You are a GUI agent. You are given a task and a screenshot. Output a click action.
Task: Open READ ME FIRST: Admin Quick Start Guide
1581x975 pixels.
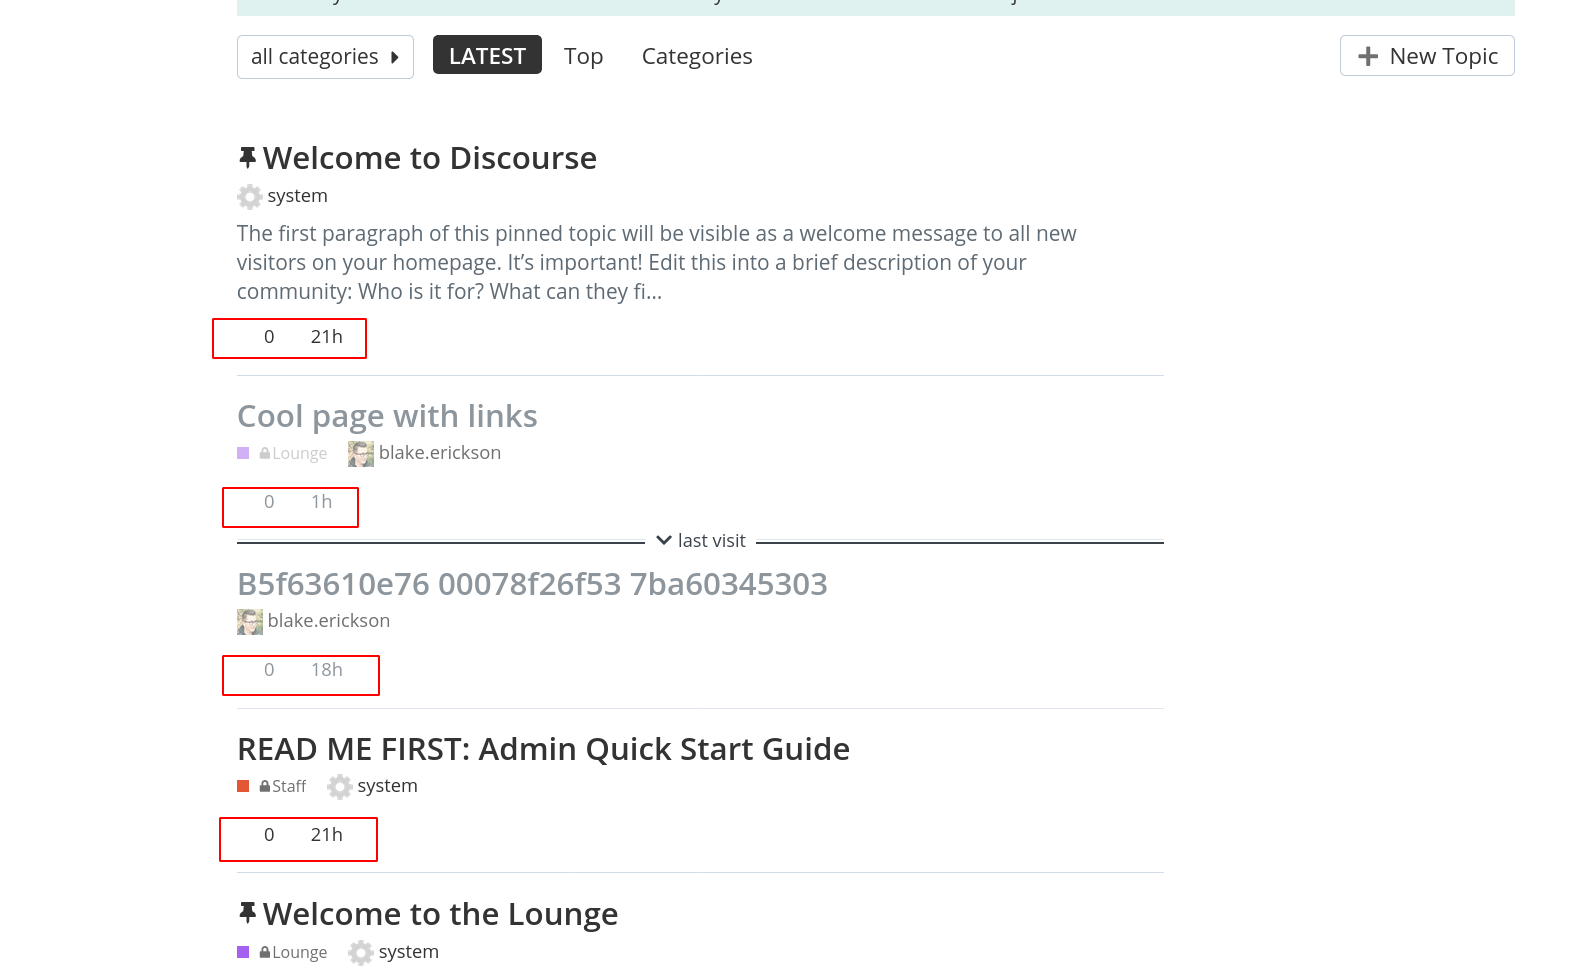pos(543,749)
